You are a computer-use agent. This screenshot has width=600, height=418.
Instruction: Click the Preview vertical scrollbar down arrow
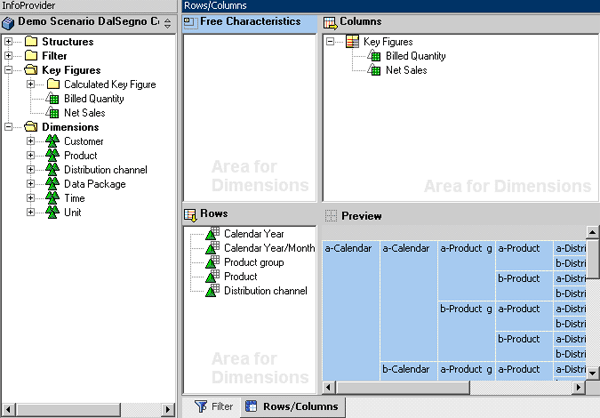pos(592,372)
